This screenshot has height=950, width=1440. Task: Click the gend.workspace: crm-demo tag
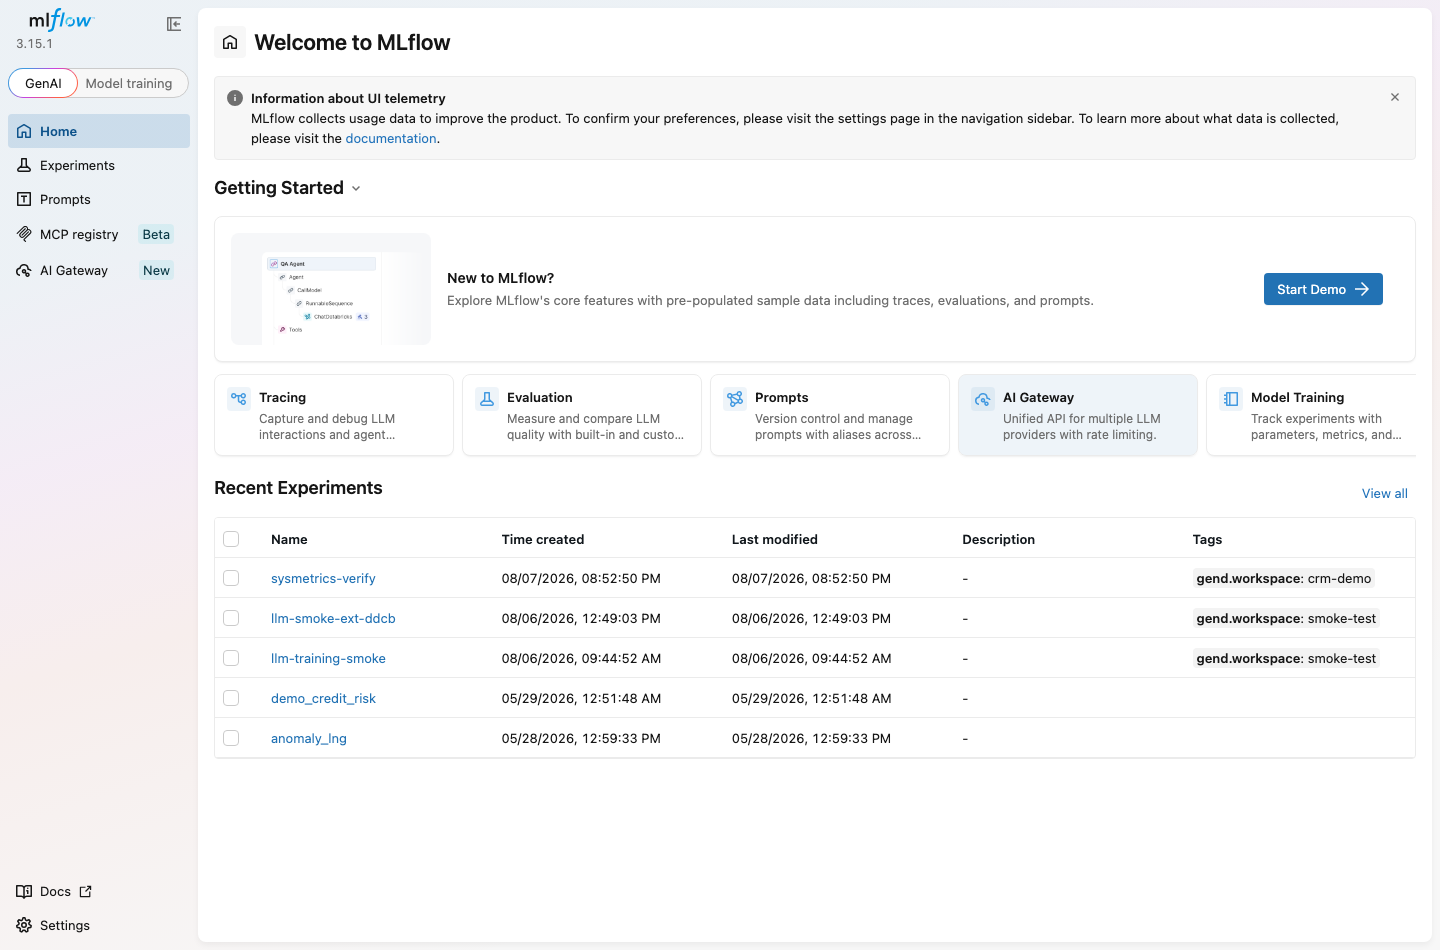coord(1284,578)
